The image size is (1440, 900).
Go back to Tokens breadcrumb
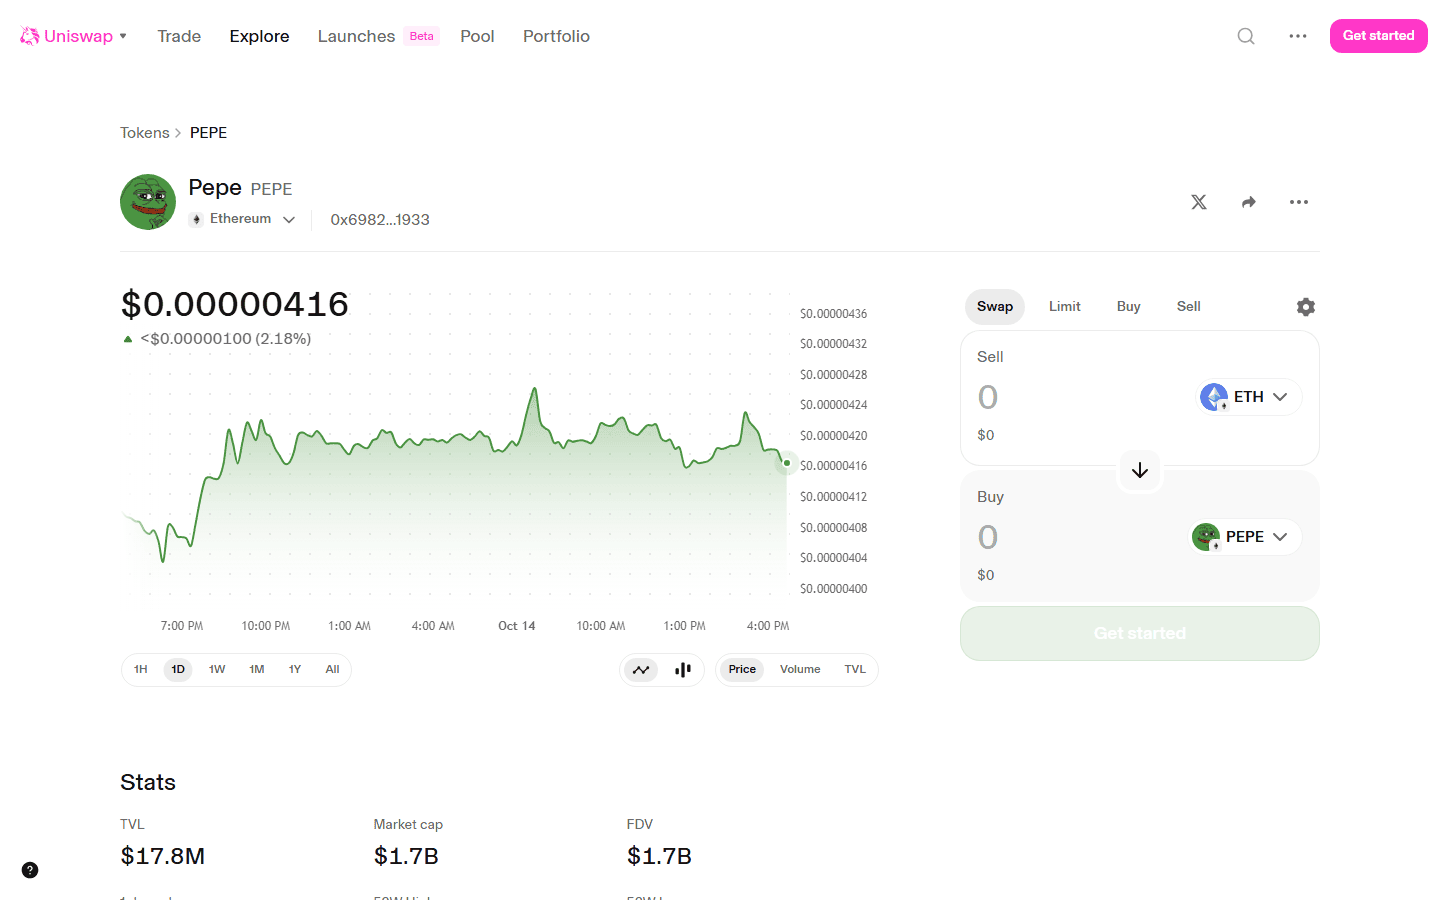pos(145,133)
